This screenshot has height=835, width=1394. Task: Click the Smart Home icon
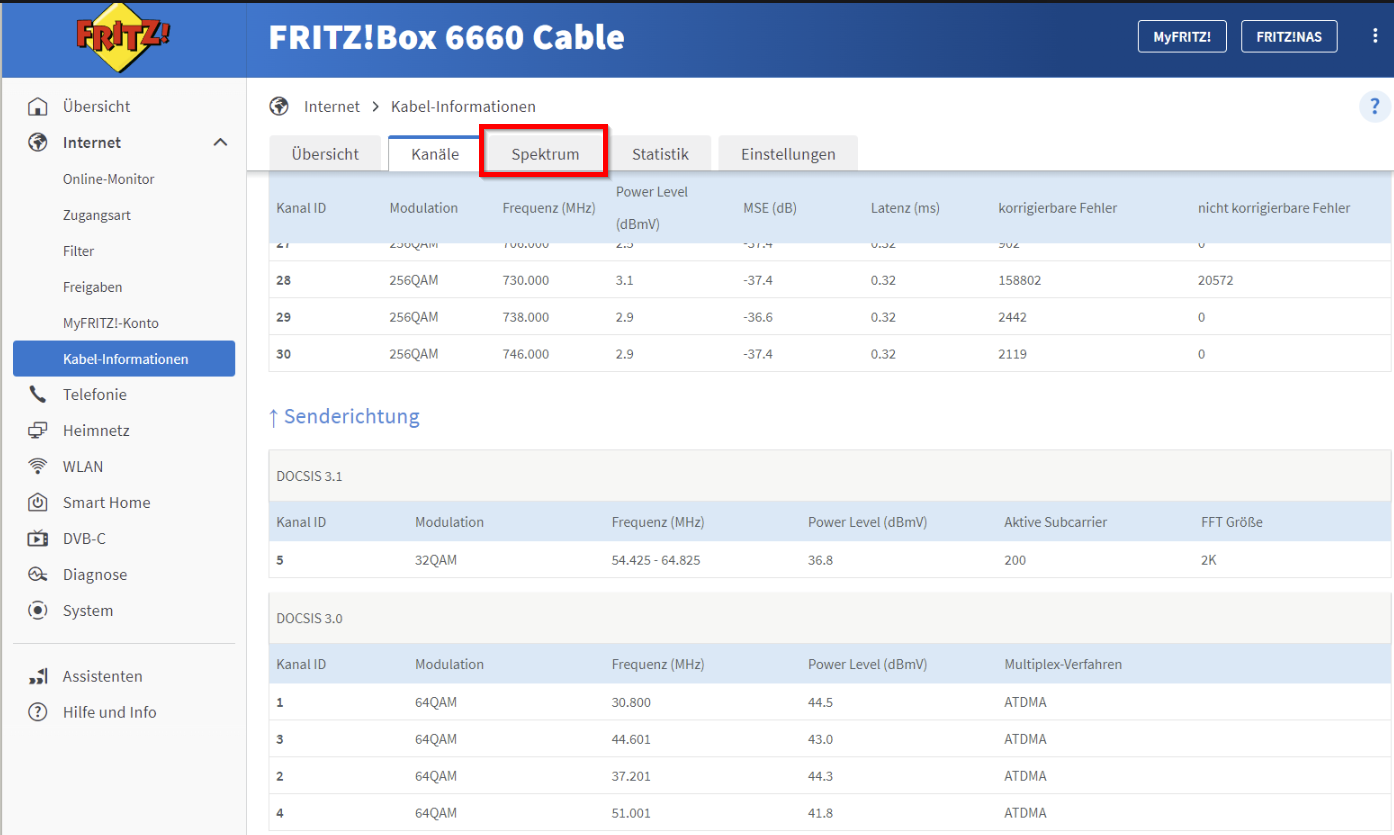tap(38, 502)
